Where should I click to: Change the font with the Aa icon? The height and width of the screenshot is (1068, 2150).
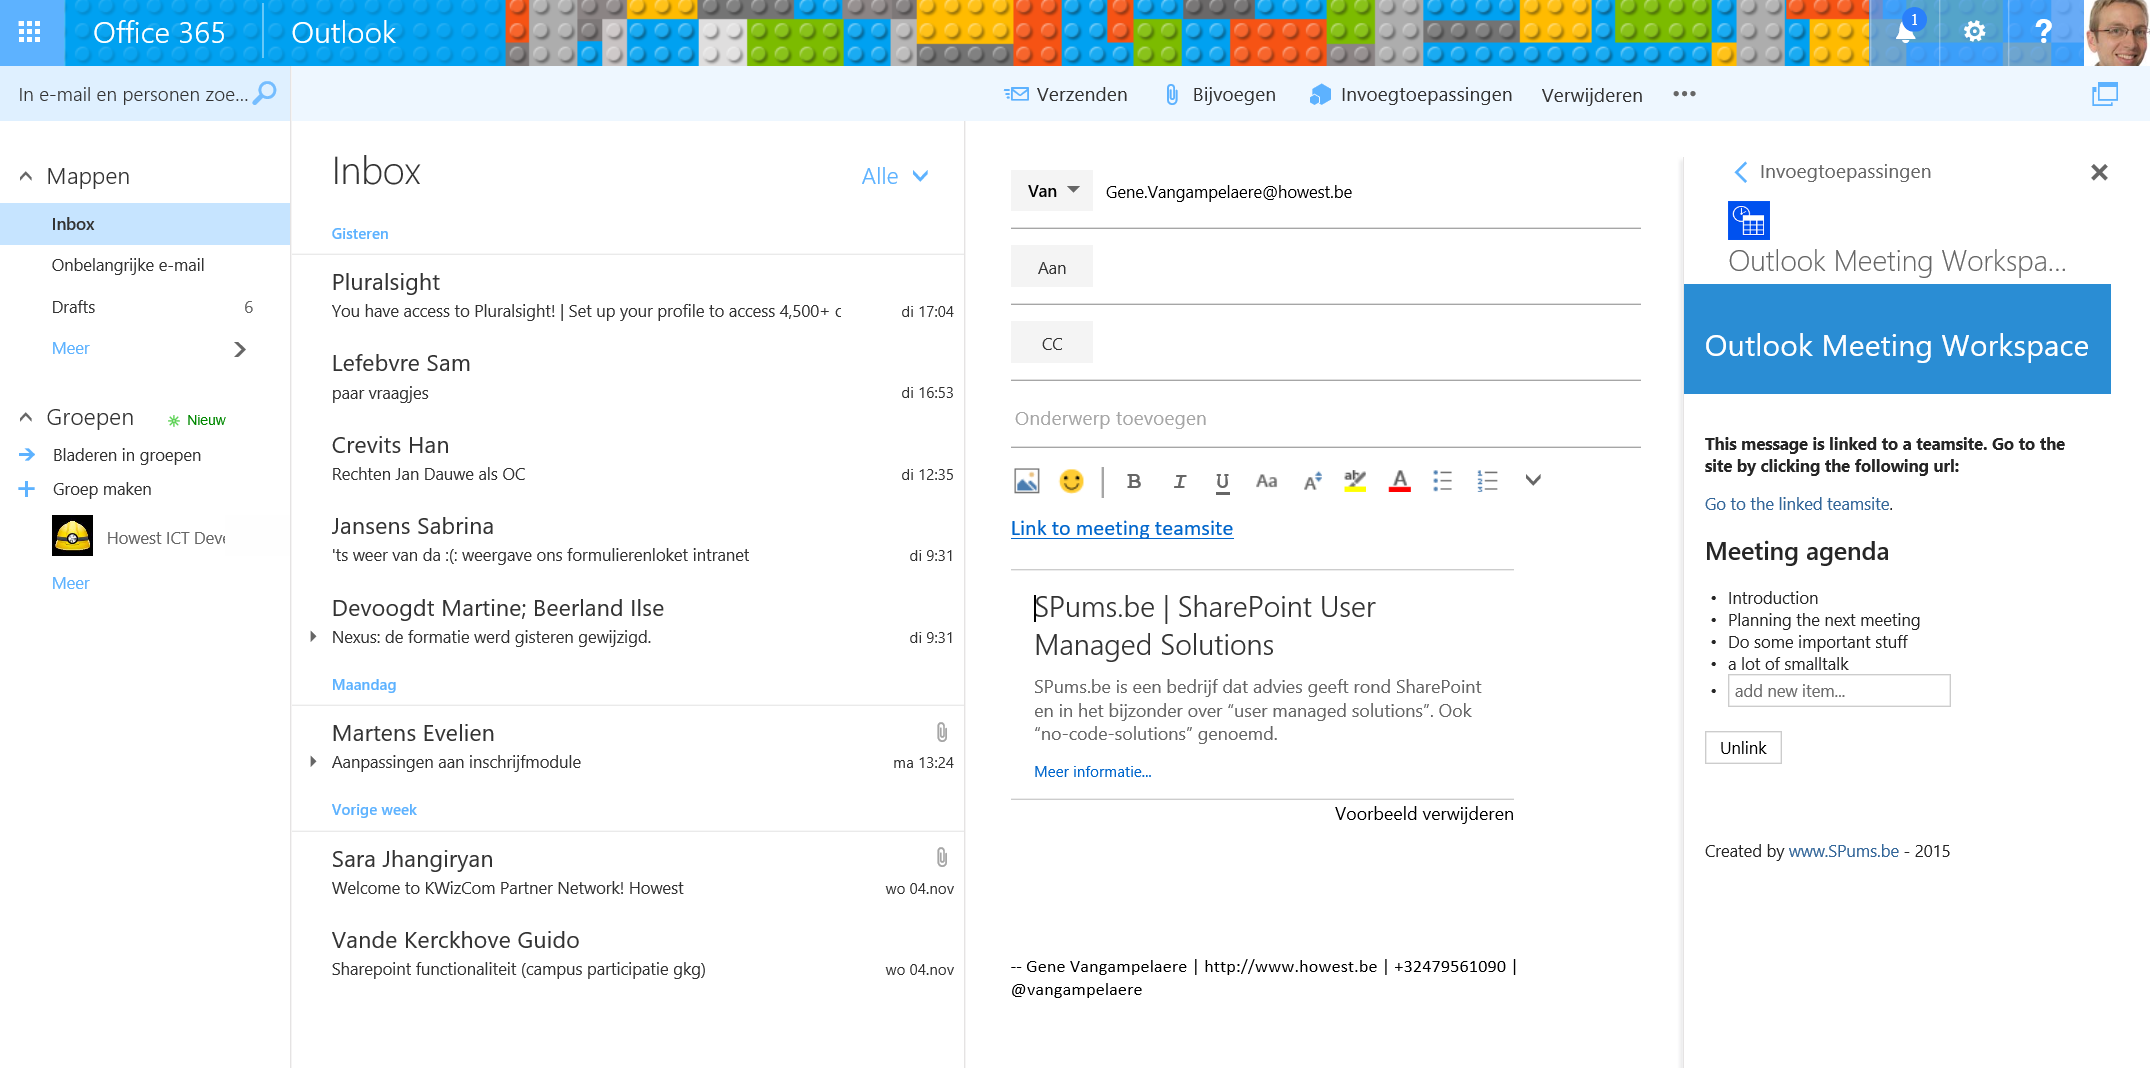1266,481
